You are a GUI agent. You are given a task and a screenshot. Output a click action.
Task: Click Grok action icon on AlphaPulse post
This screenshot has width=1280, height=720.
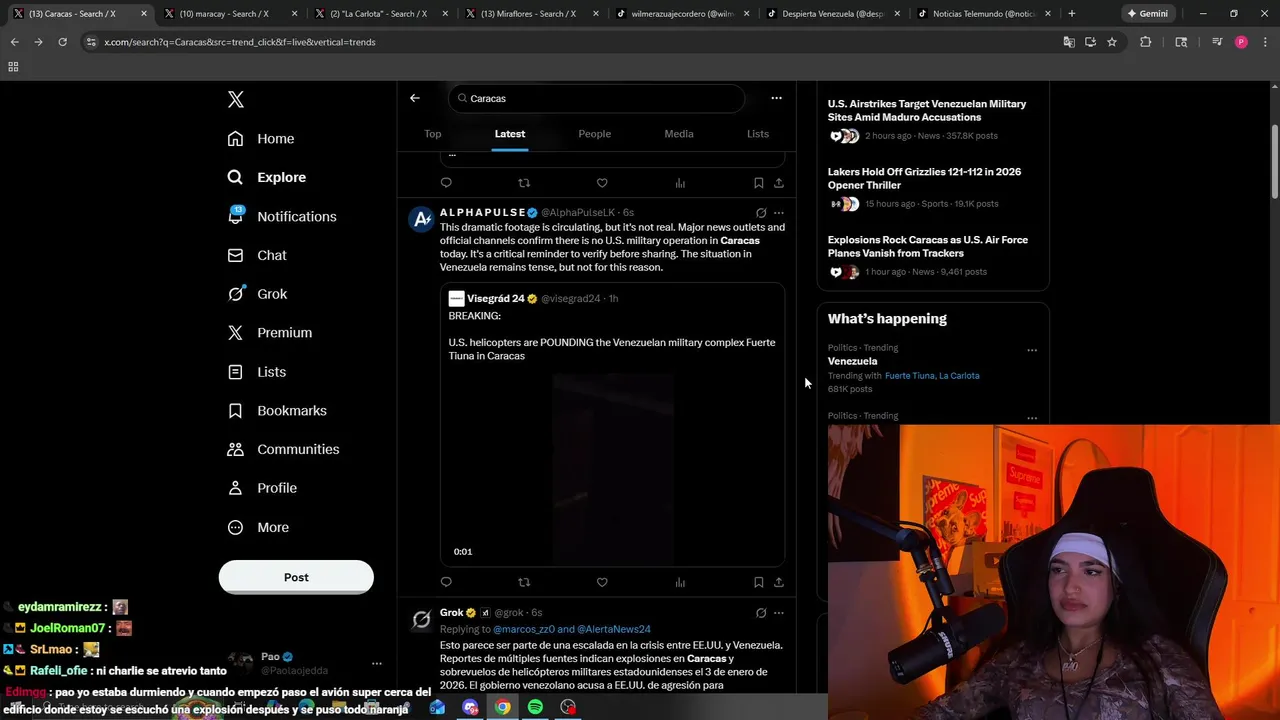[761, 213]
